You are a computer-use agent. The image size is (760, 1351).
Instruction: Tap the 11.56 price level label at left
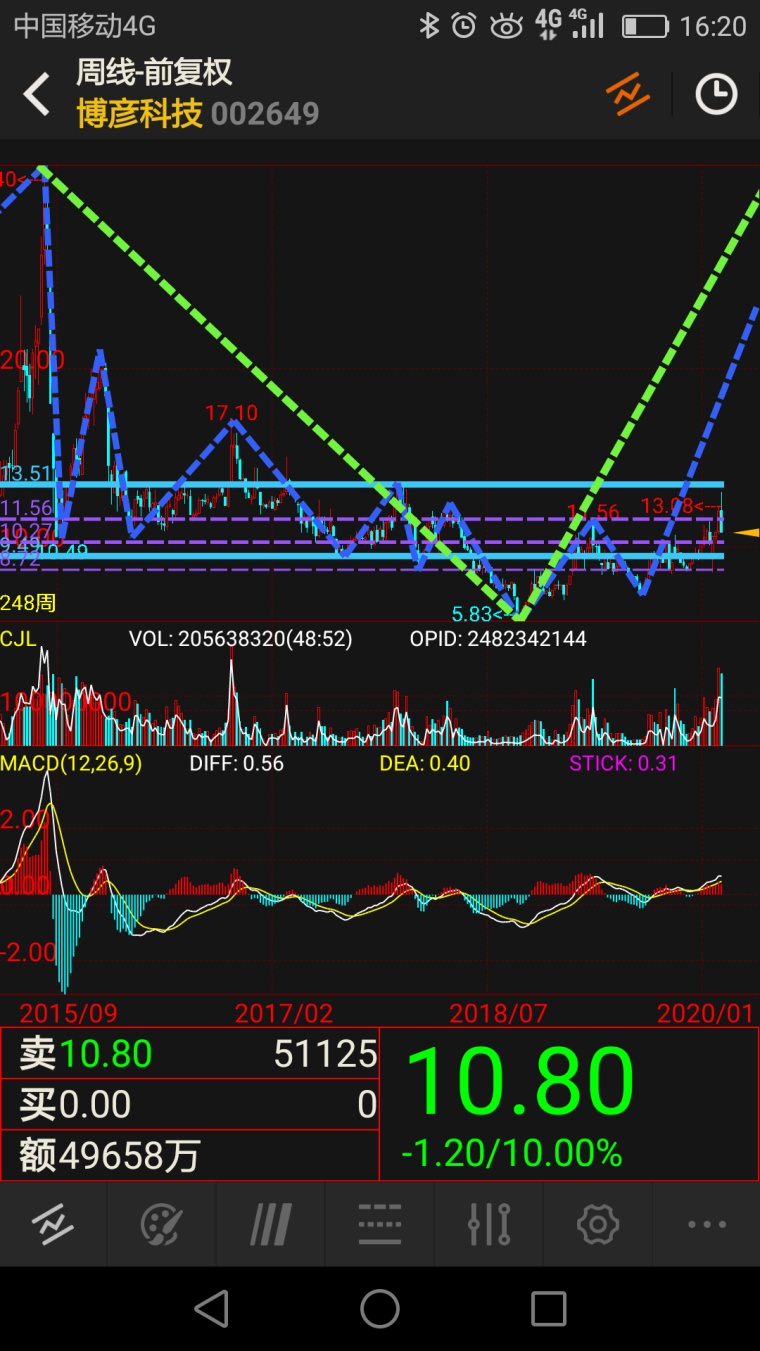pyautogui.click(x=26, y=507)
